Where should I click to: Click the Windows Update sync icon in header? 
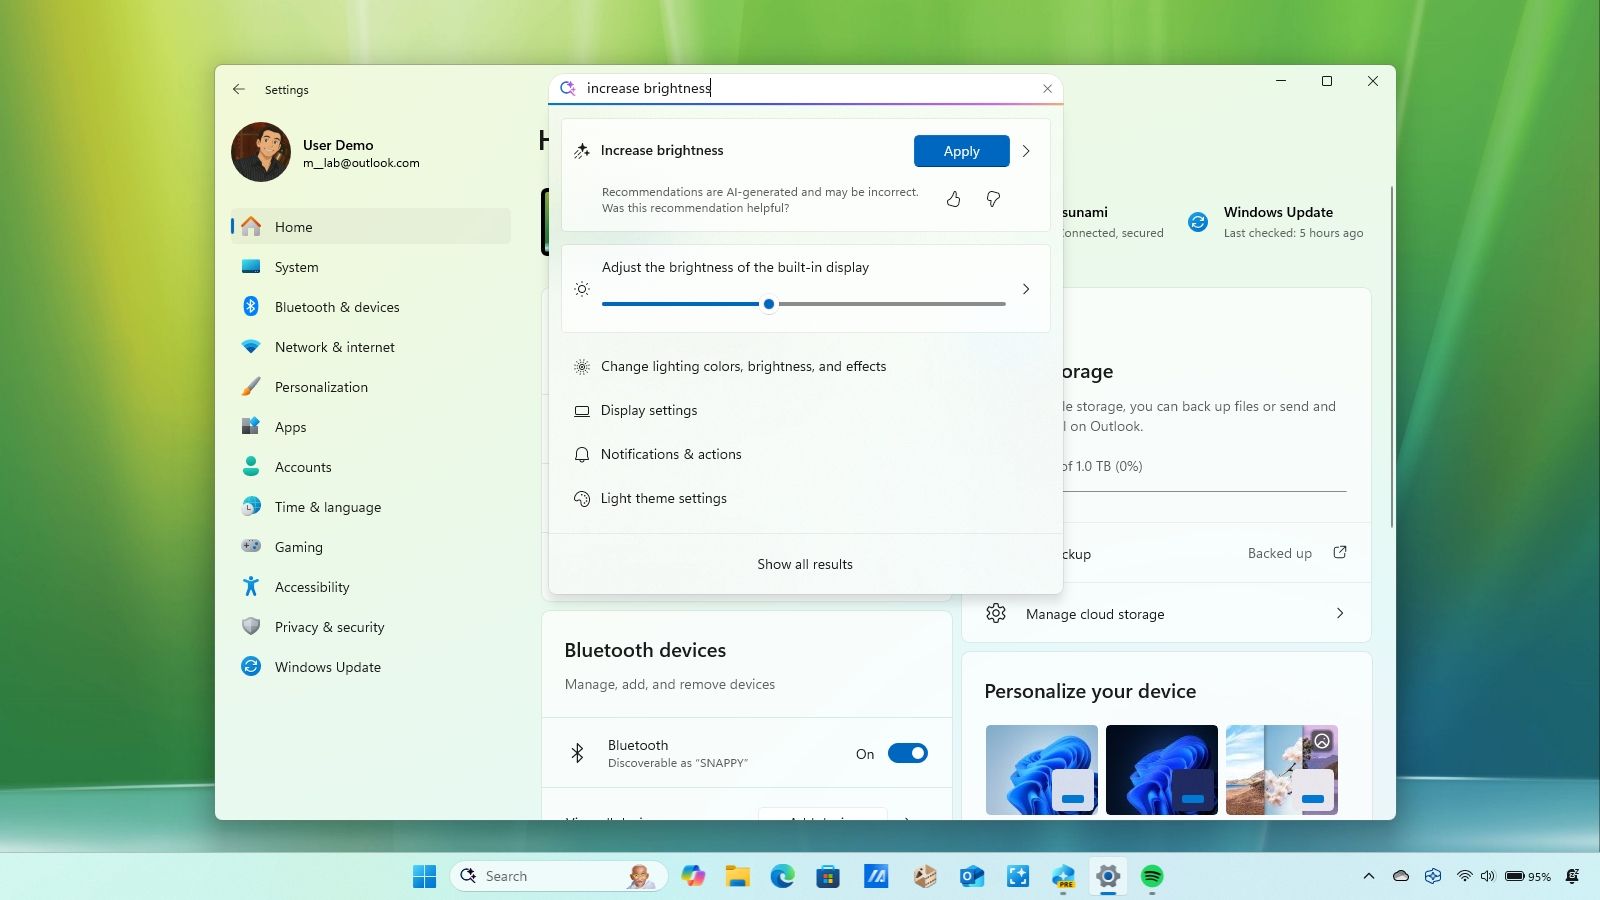(1198, 222)
